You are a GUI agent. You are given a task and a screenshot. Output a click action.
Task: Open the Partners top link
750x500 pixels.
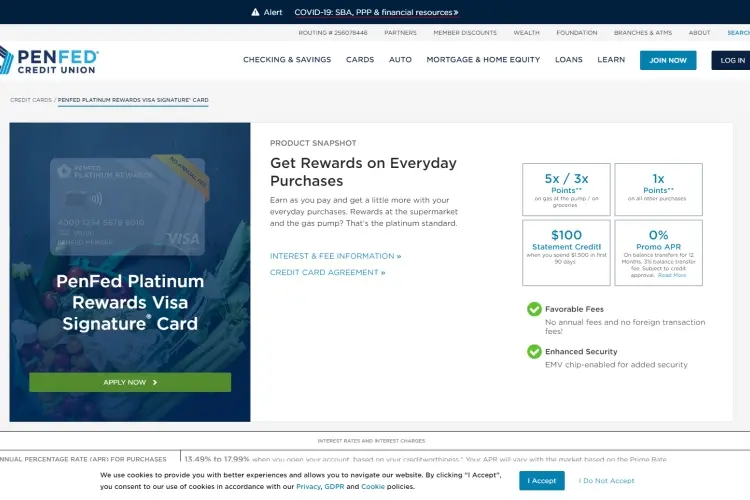pyautogui.click(x=400, y=33)
